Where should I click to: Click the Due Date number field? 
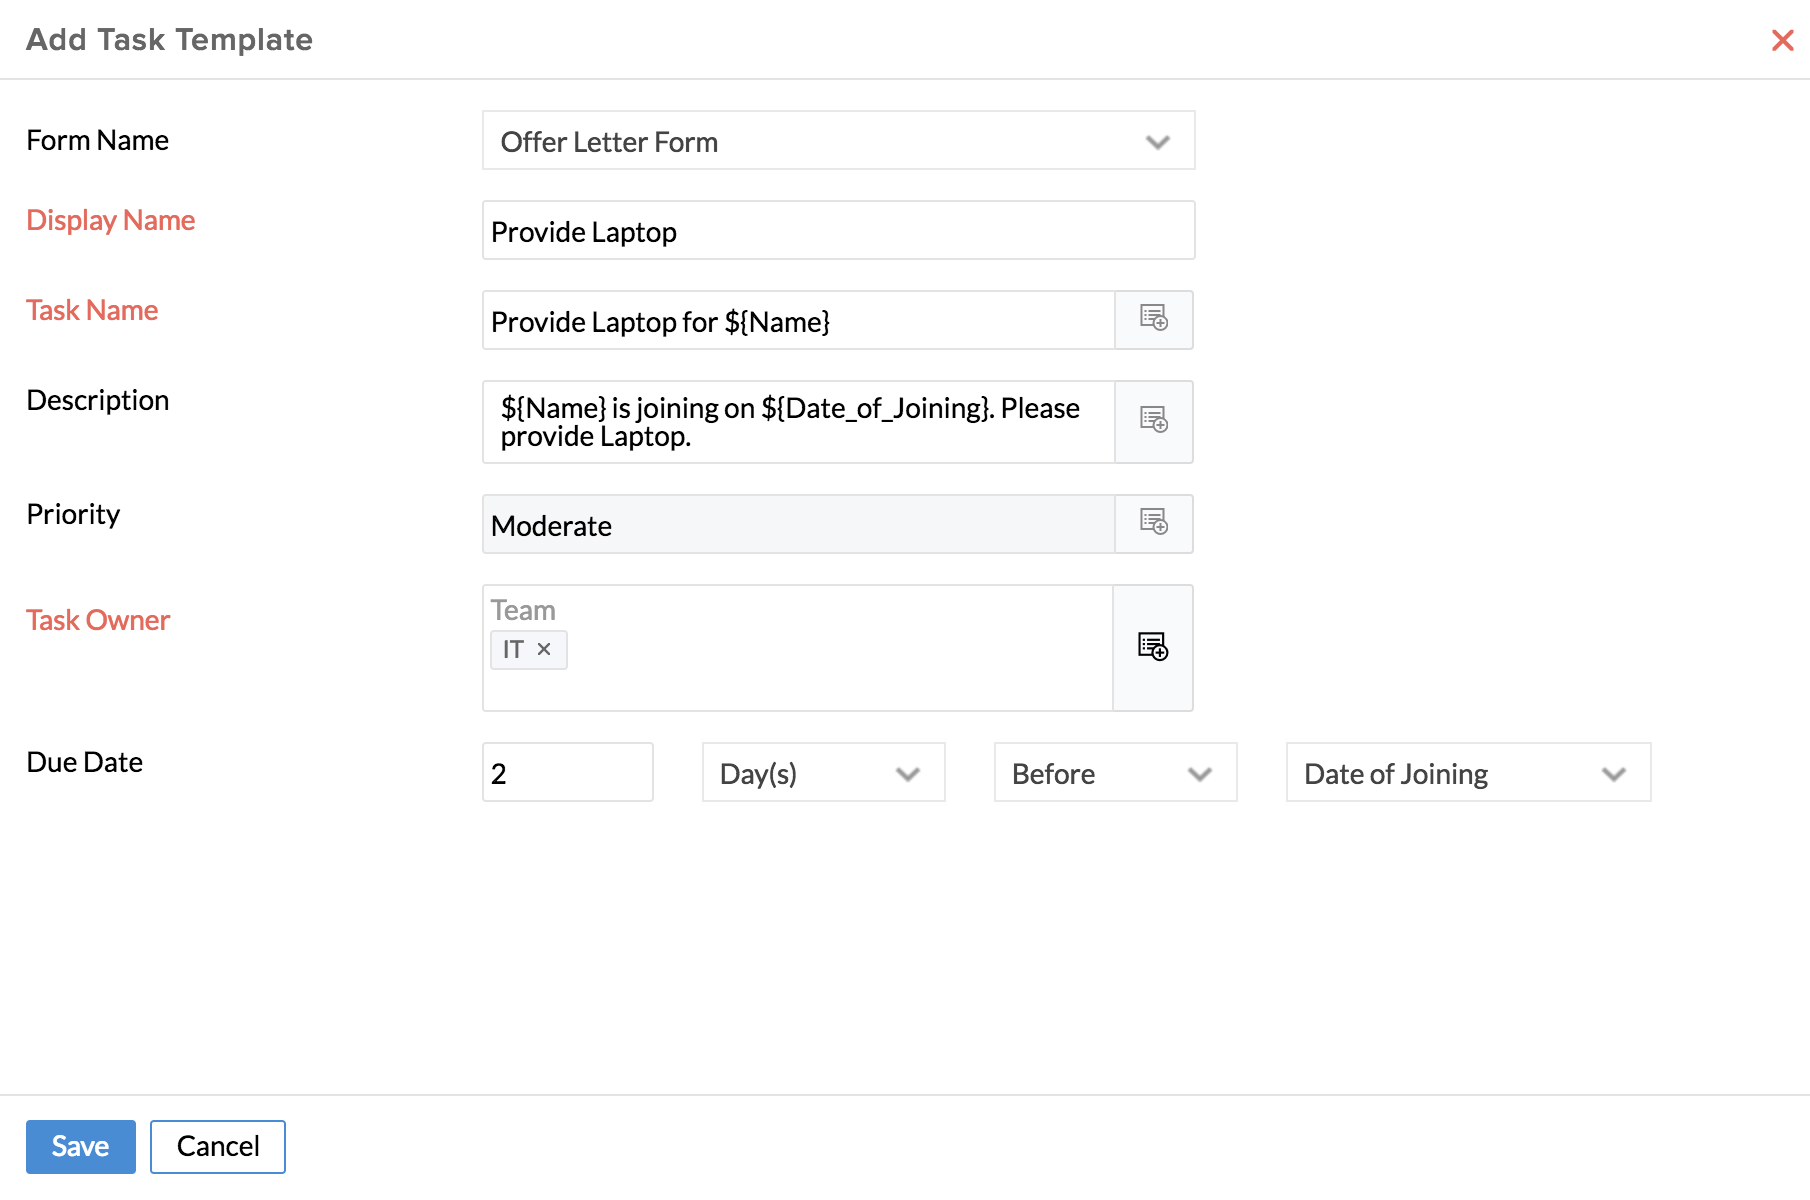[x=567, y=773]
